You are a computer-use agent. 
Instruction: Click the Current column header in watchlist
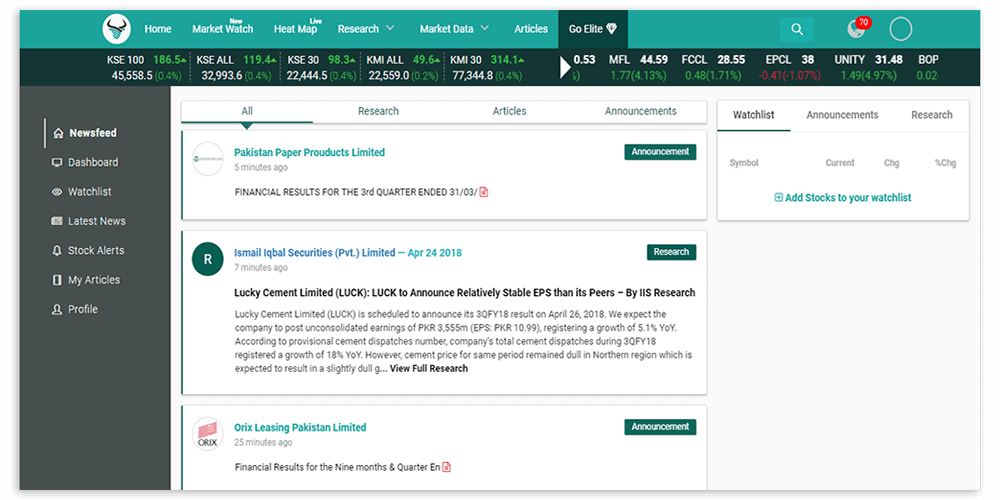point(840,163)
